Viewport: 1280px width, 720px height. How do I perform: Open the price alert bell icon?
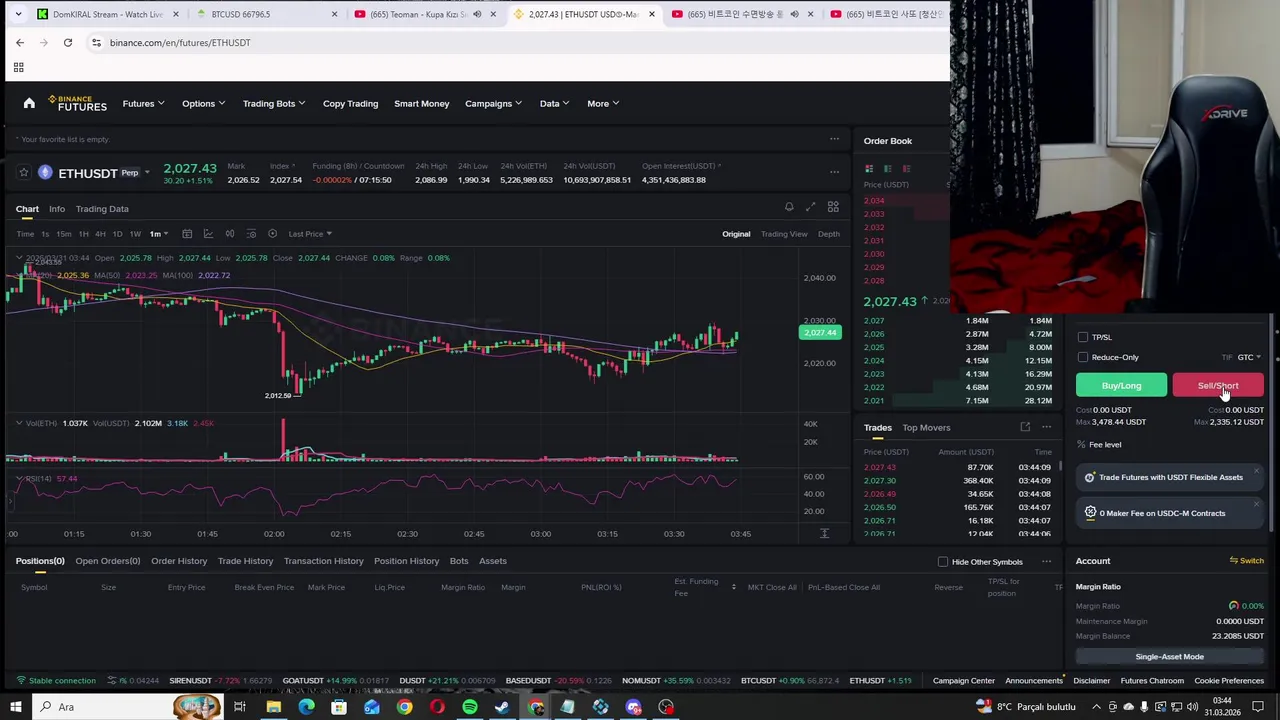click(789, 207)
